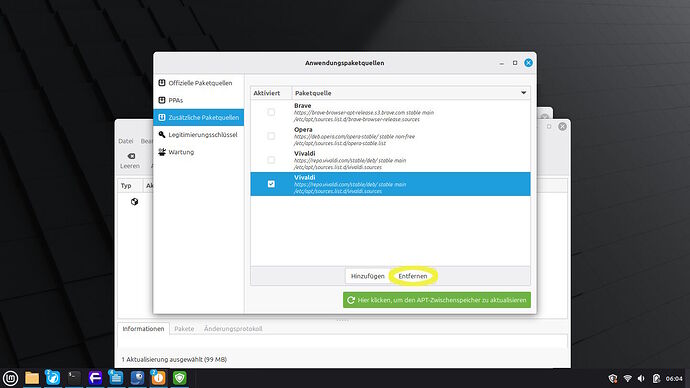Viewport: 690px width, 388px height.
Task: Enable the Opera package source checkbox
Action: [x=271, y=136]
